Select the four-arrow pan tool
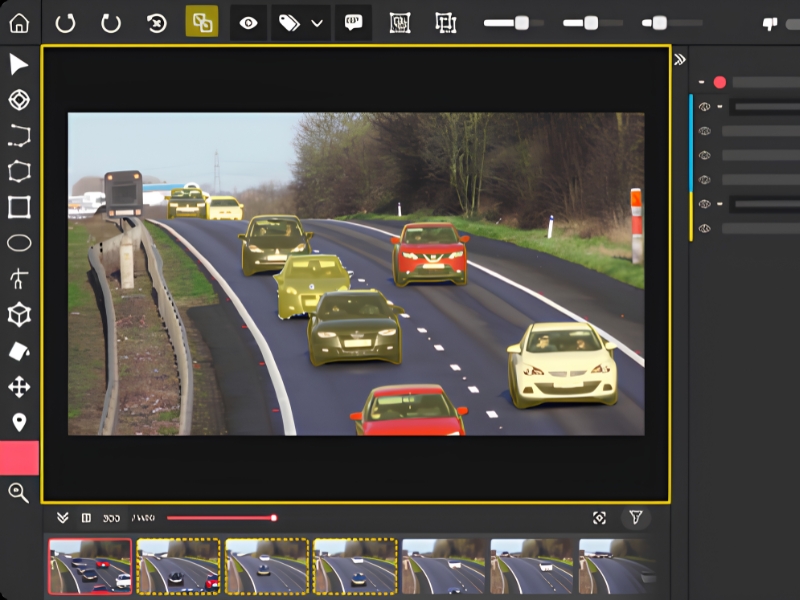800x600 pixels. [x=19, y=387]
